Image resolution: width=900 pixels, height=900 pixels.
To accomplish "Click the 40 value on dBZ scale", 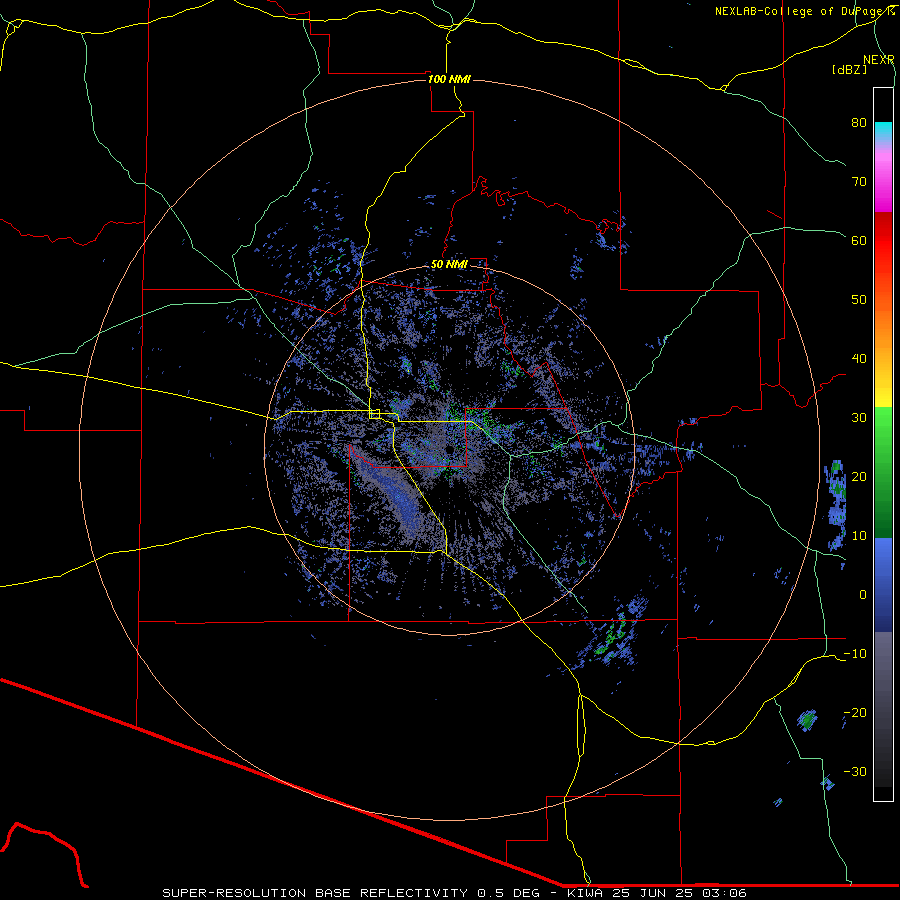I will coord(859,359).
